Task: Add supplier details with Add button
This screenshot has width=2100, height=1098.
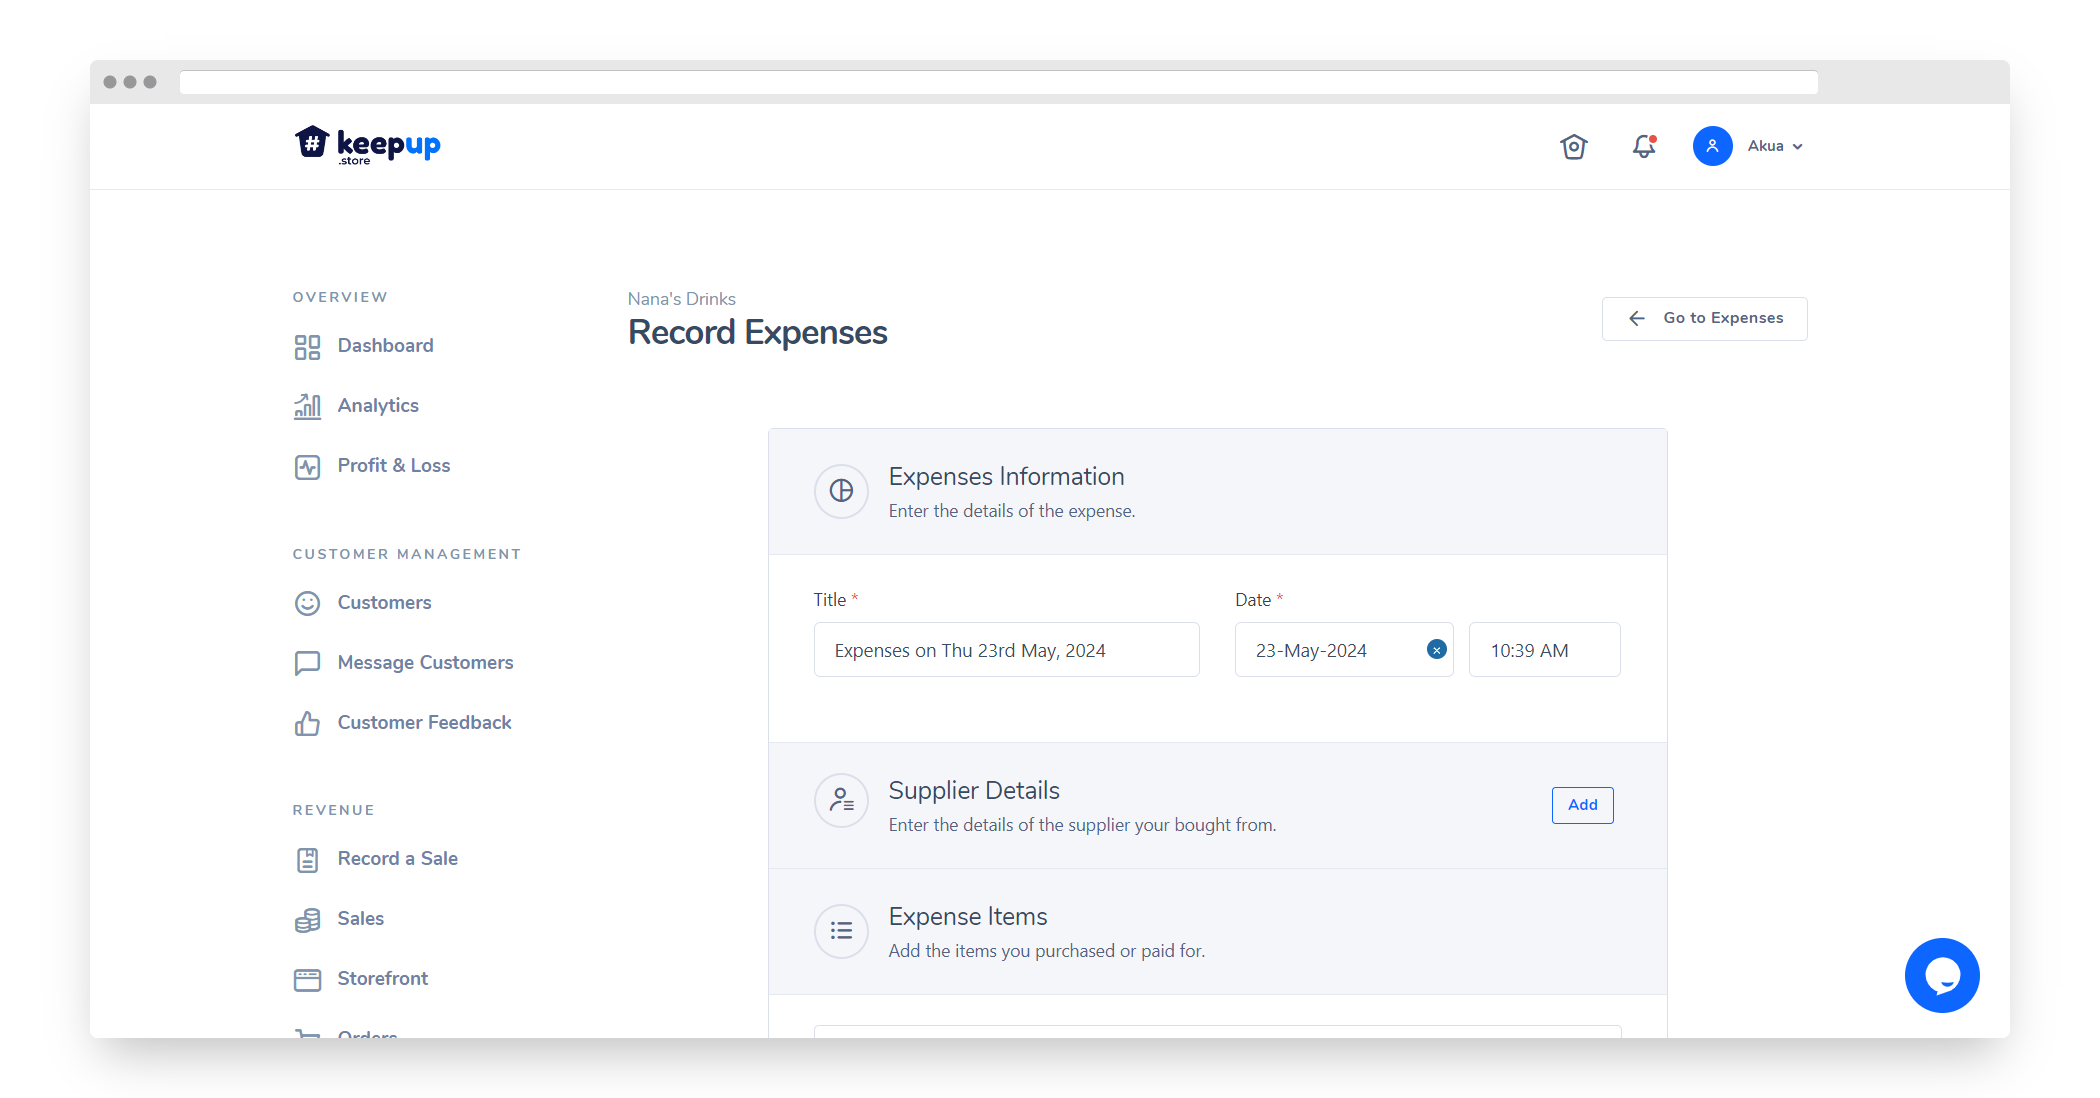Action: click(1582, 805)
